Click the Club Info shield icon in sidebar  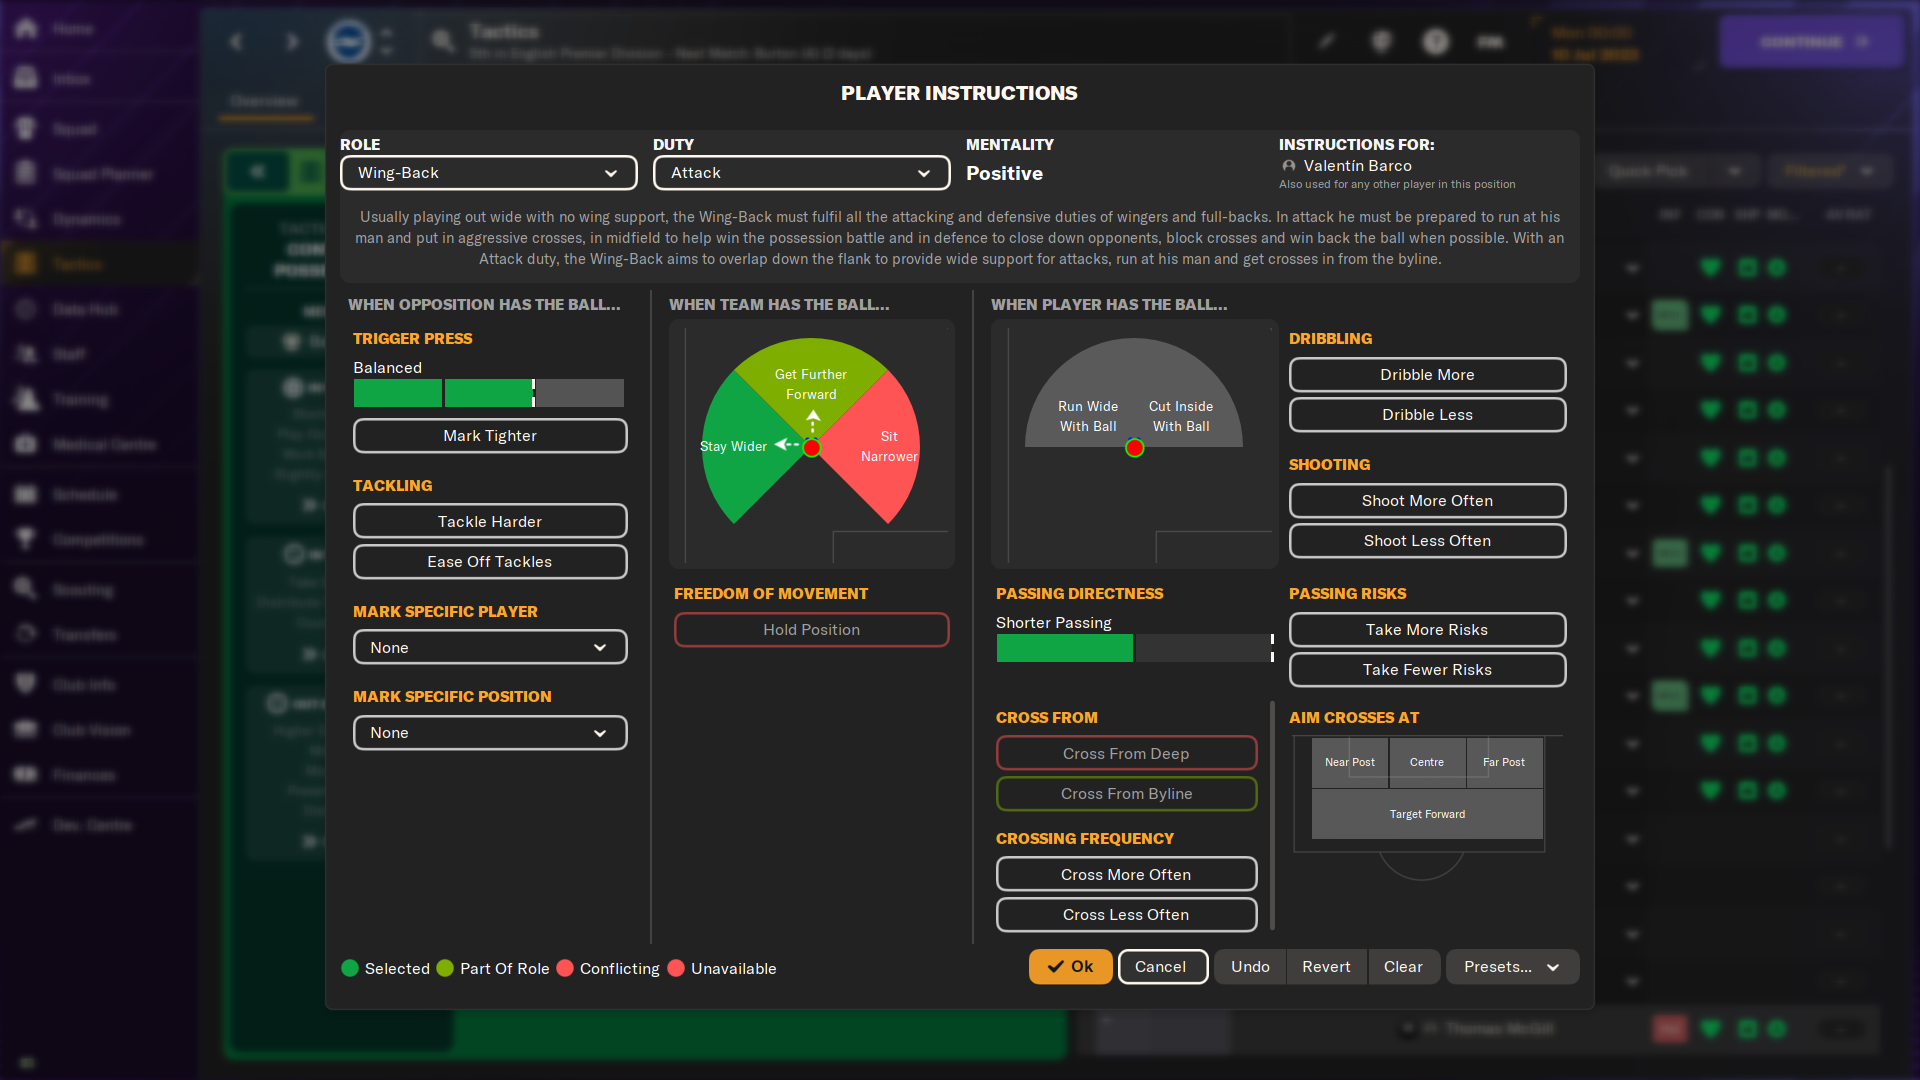click(x=26, y=684)
